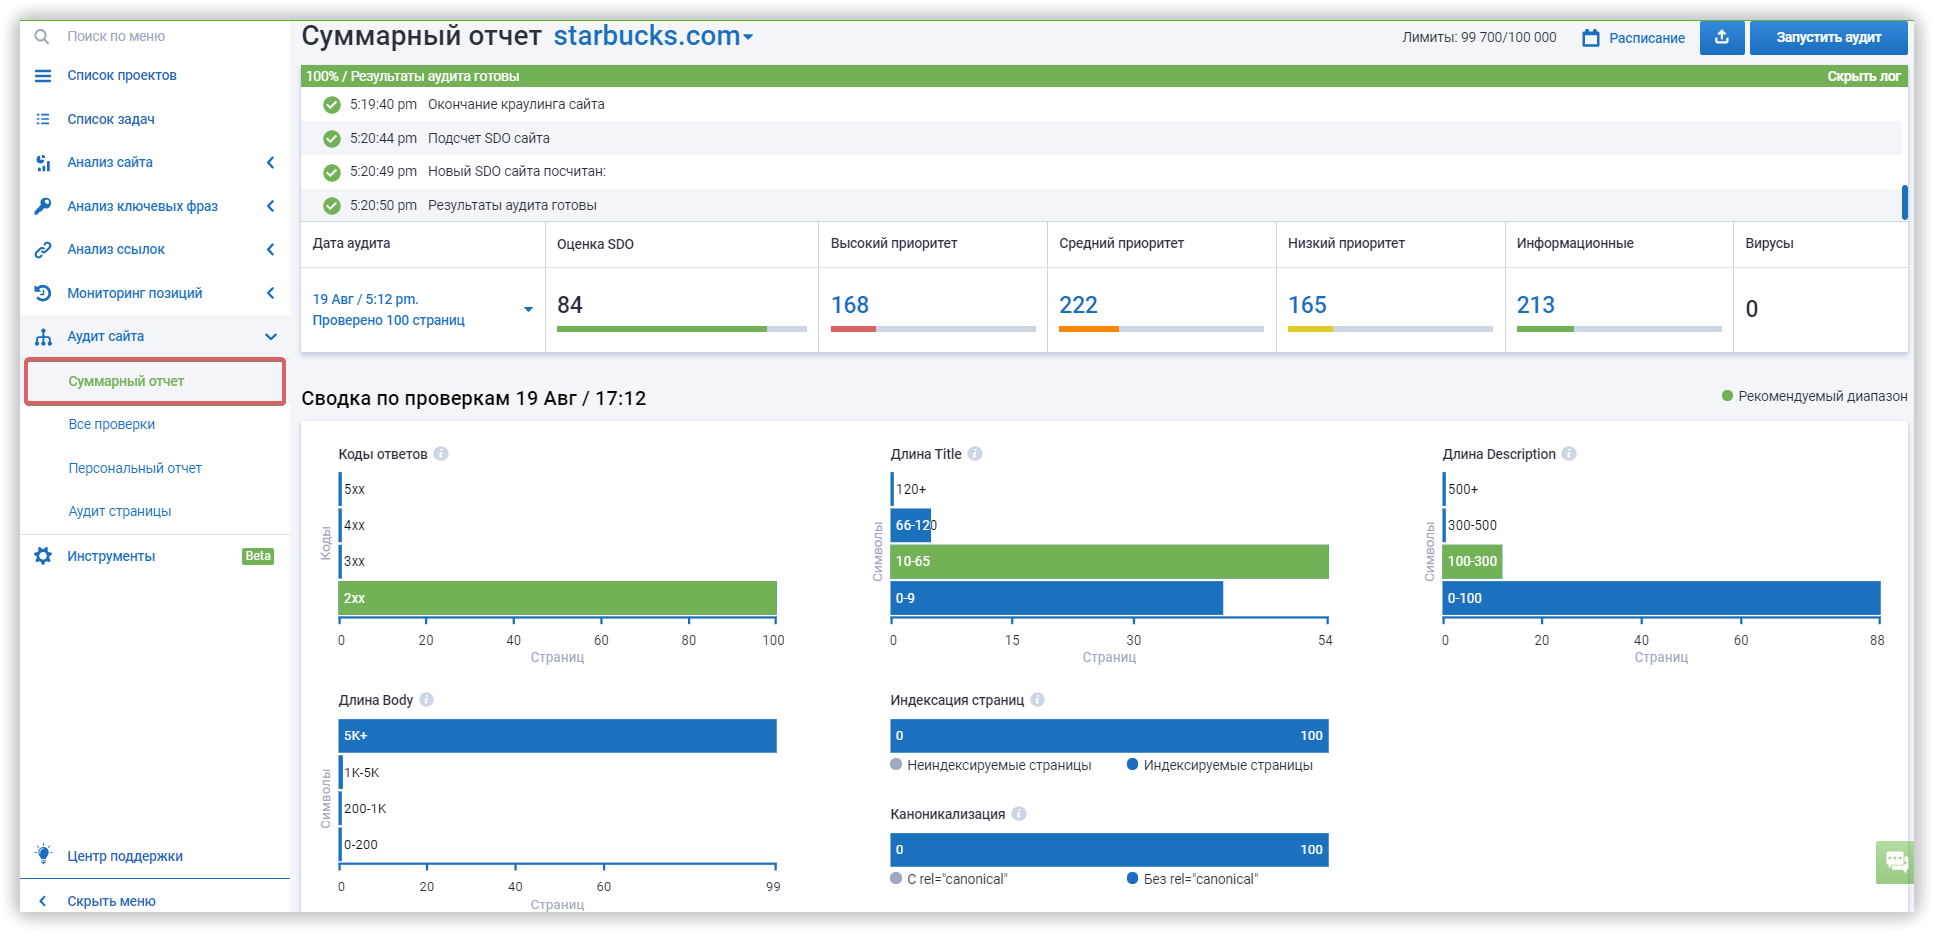This screenshot has height=932, width=1934.
Task: Open Список задач menu item
Action: coord(111,119)
